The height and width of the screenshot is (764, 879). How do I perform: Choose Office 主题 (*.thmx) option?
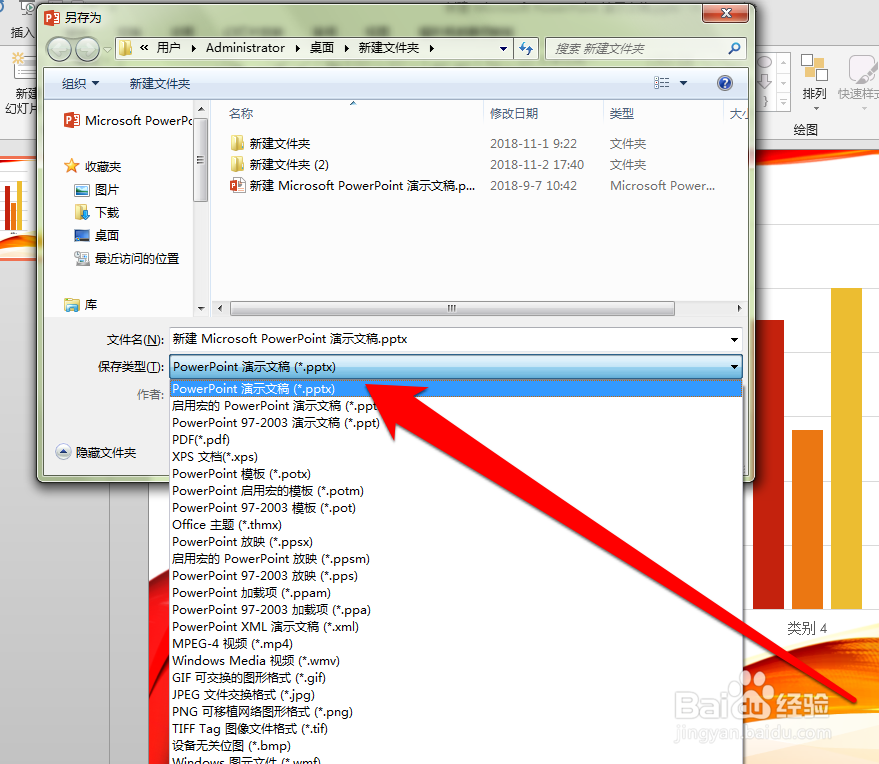tap(456, 525)
